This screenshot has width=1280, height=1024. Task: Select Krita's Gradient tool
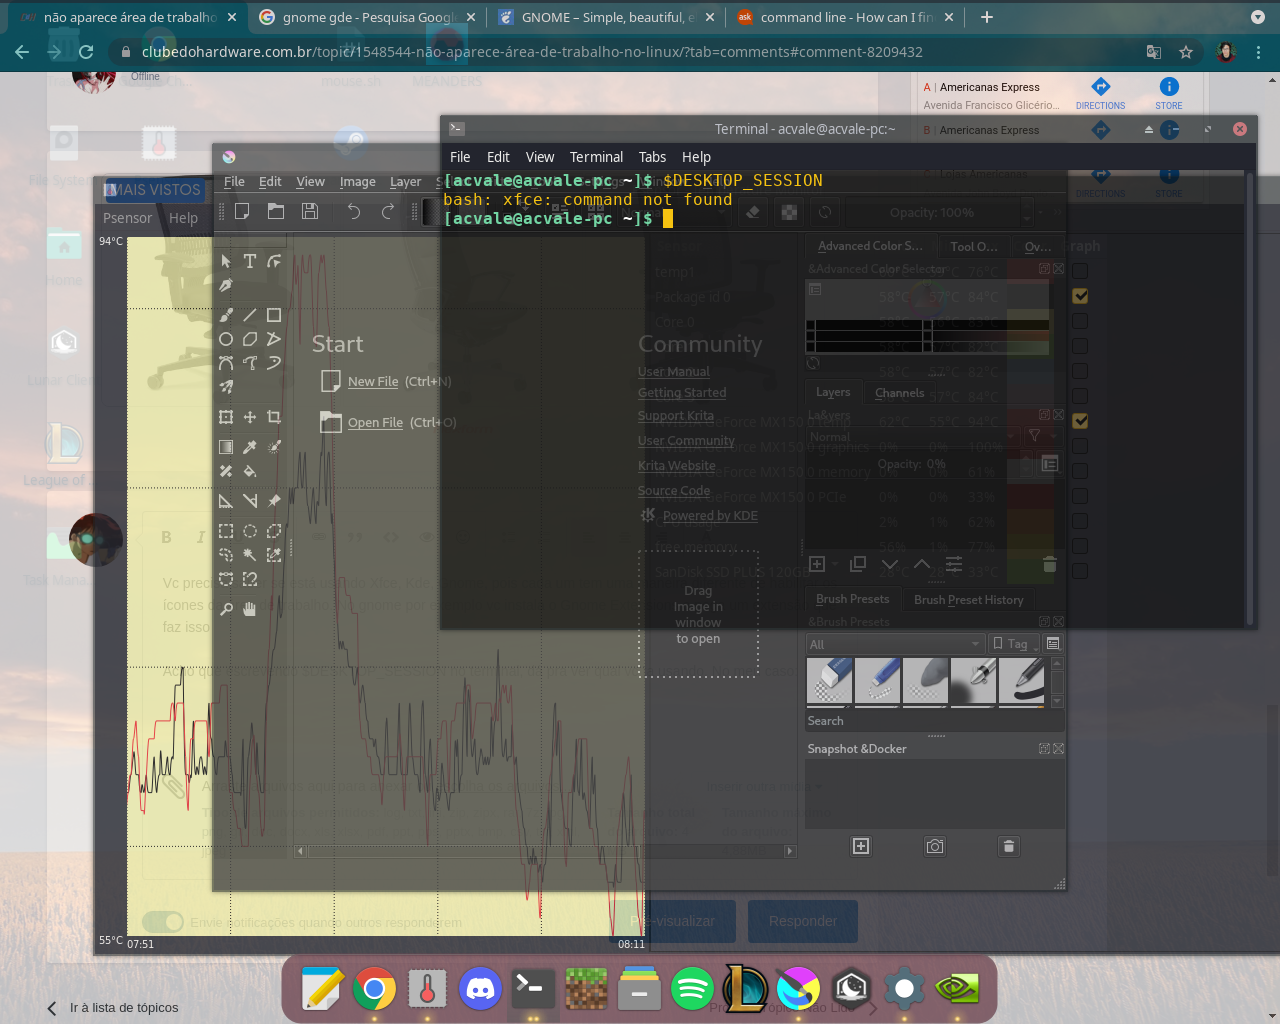click(226, 447)
